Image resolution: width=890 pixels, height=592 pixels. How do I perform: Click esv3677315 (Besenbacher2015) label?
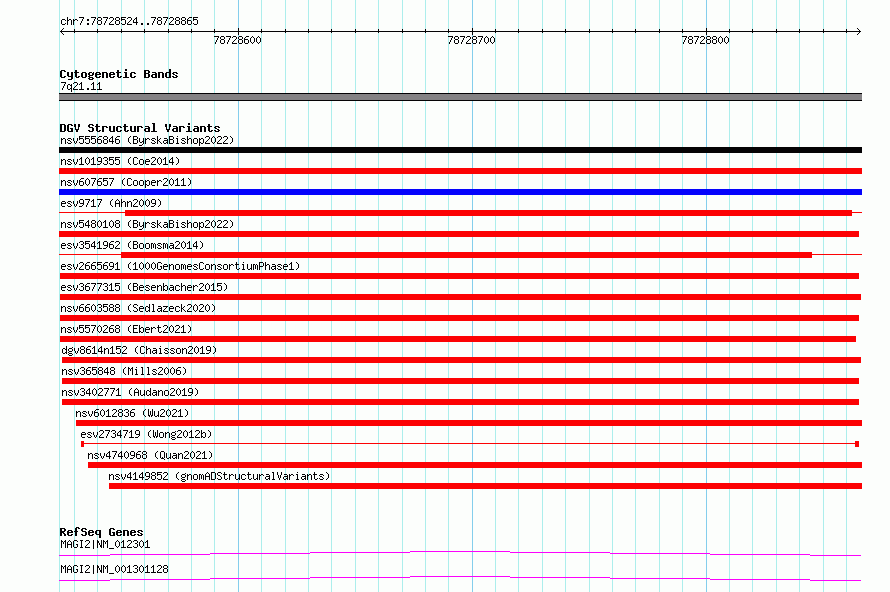pyautogui.click(x=144, y=287)
